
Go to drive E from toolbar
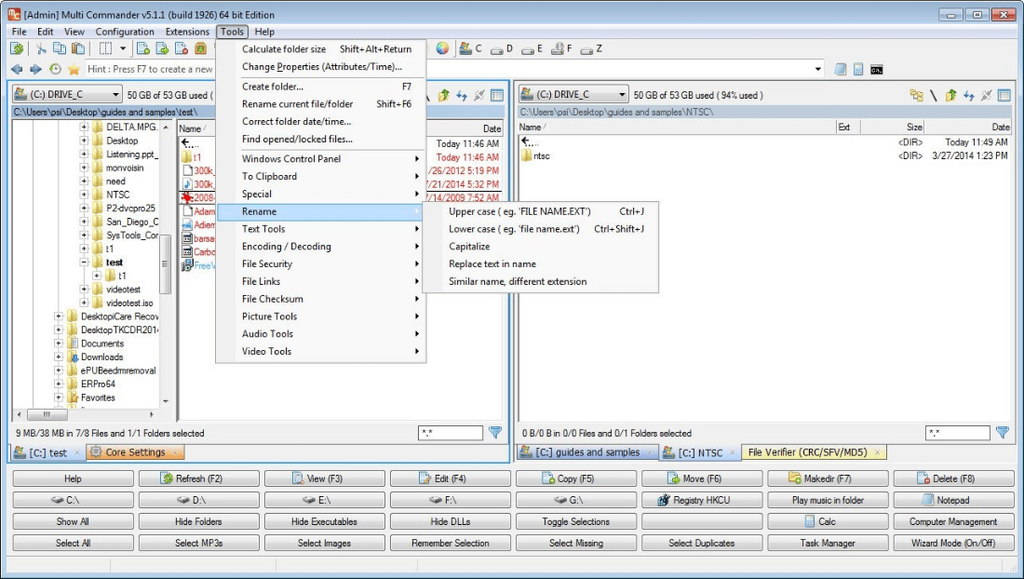(x=532, y=49)
